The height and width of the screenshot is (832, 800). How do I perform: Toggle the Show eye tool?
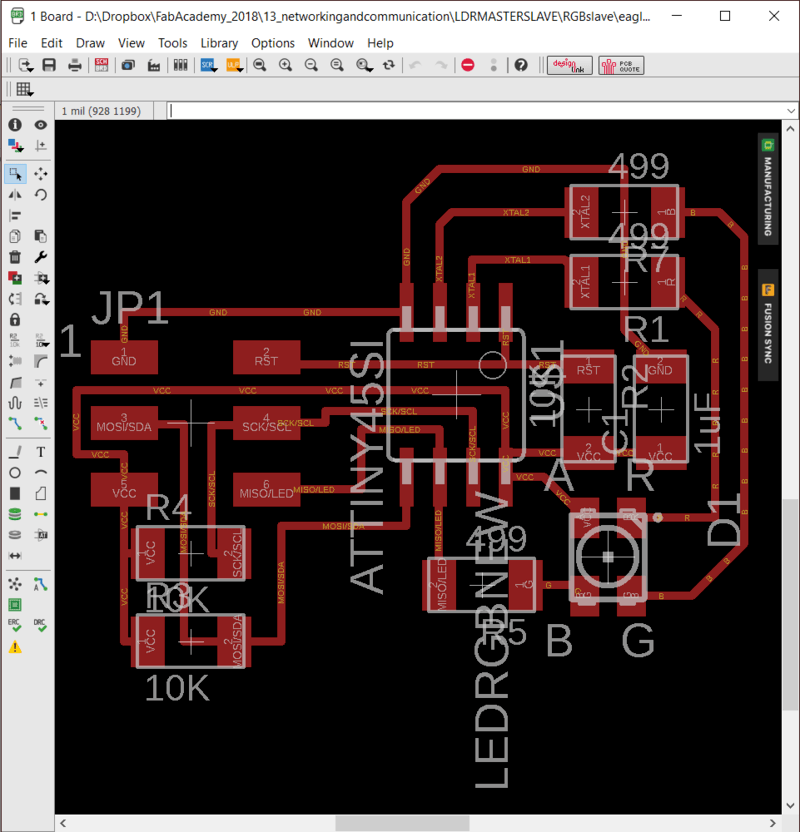[x=41, y=125]
